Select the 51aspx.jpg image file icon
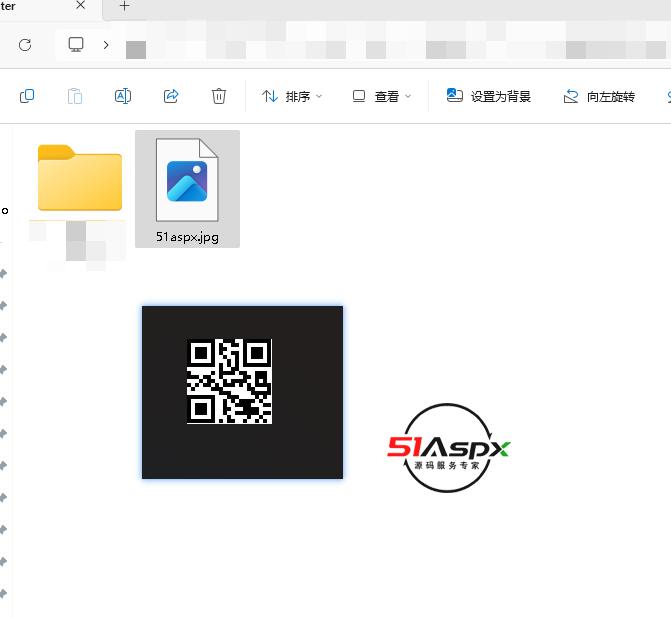The image size is (671, 618). 187,180
